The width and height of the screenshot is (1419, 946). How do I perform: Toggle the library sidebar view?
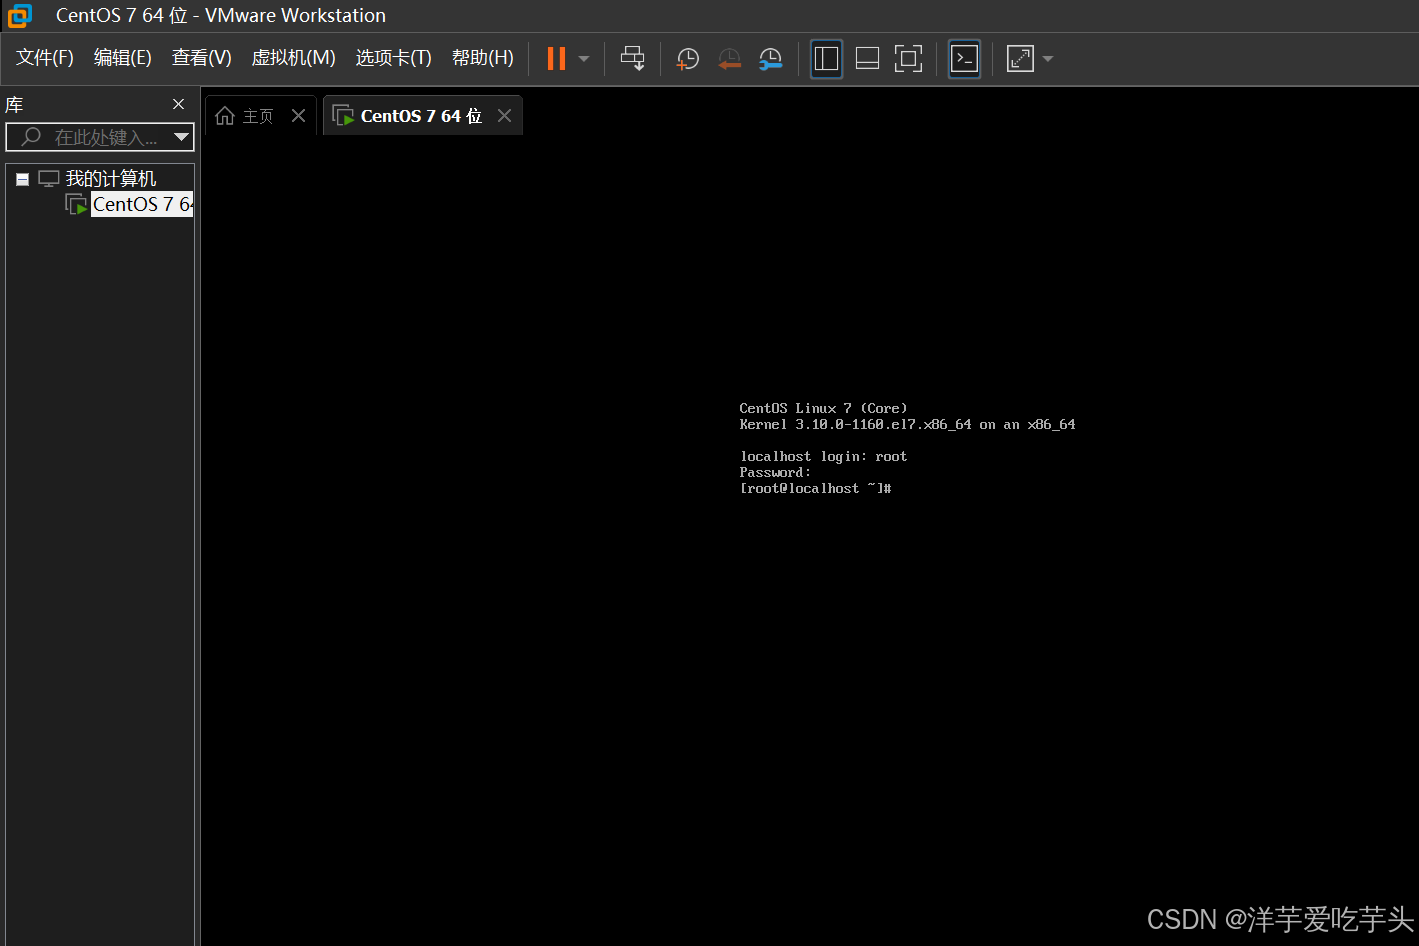(x=826, y=59)
